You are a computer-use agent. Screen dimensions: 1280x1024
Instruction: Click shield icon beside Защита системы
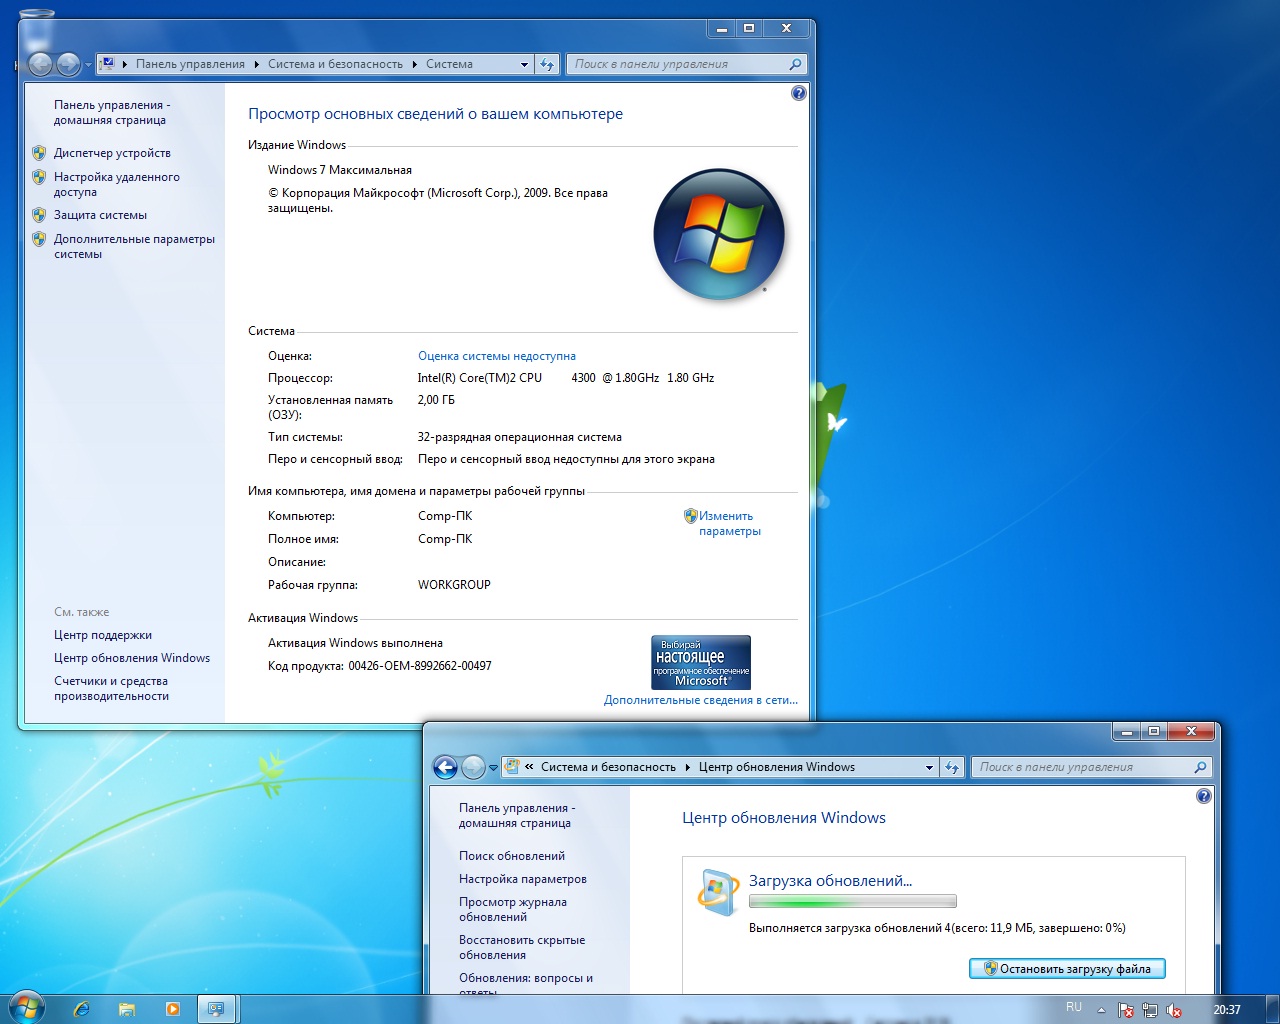39,215
